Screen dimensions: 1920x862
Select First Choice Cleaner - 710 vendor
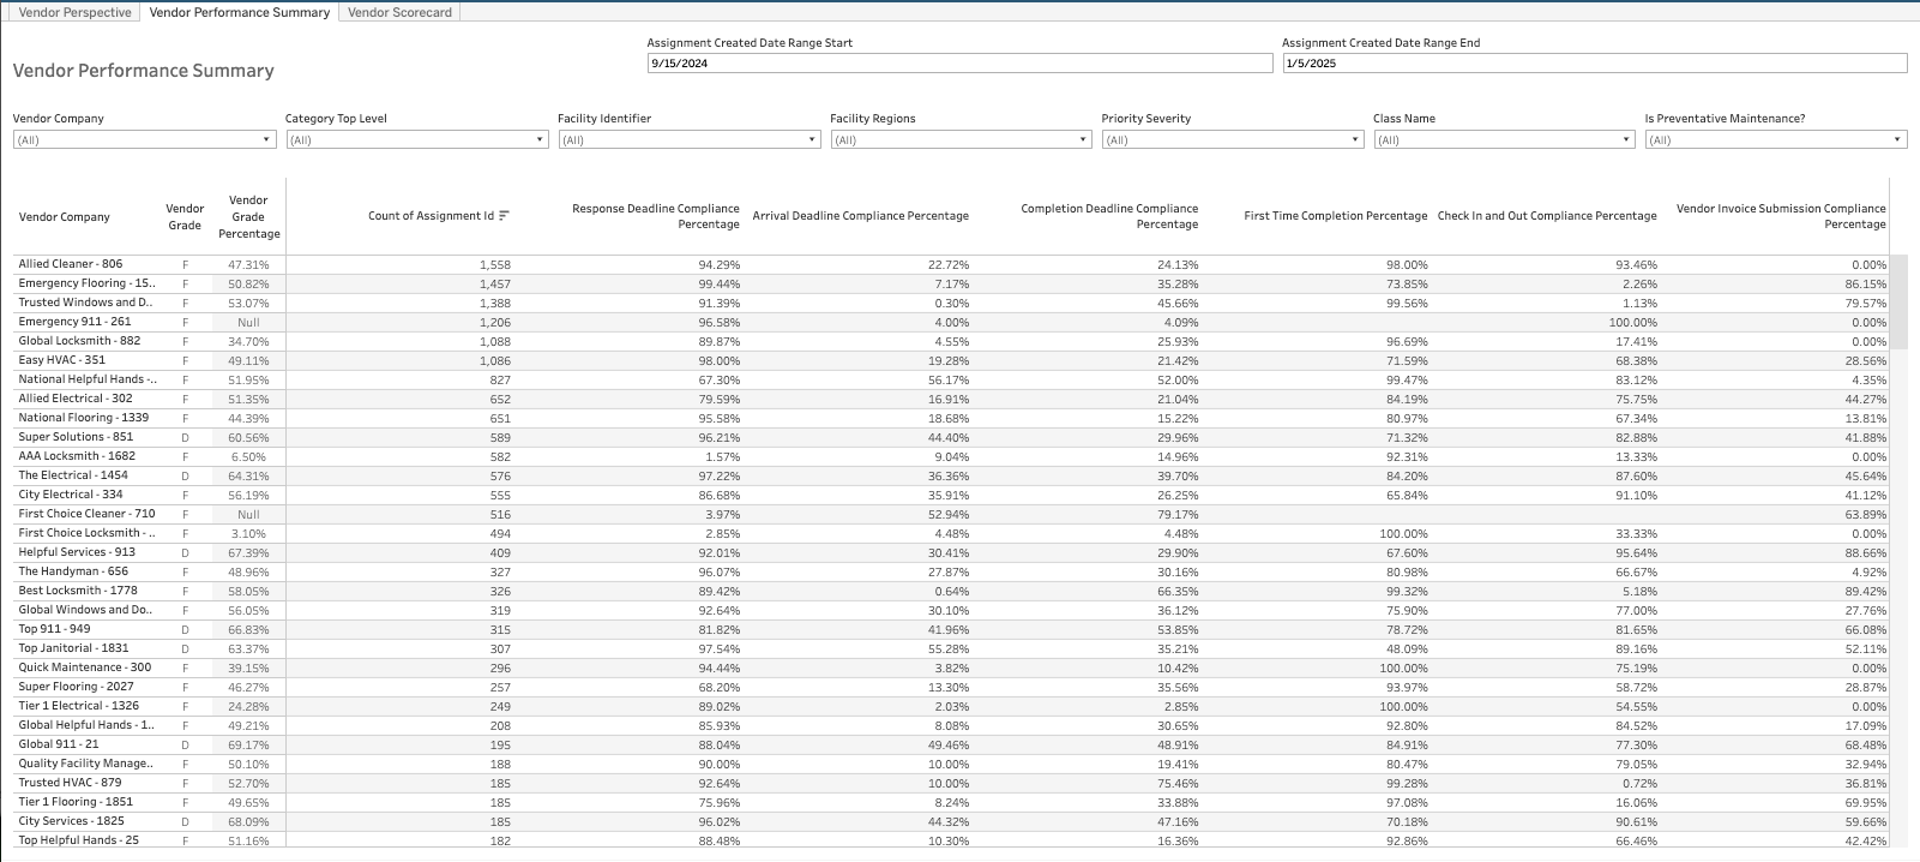coord(86,514)
